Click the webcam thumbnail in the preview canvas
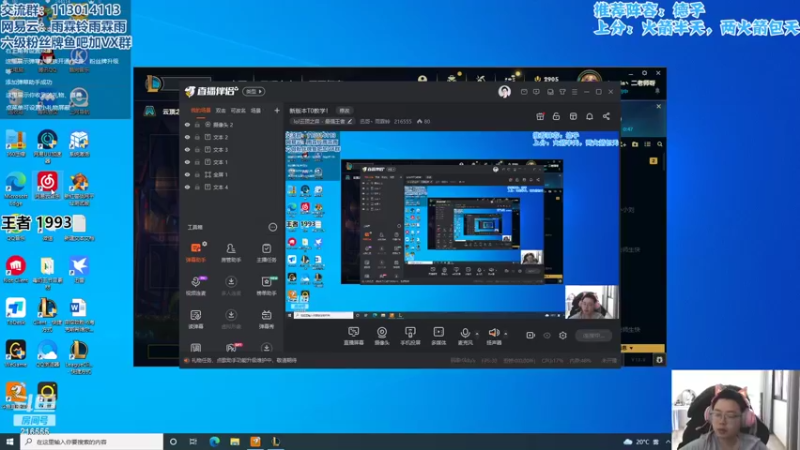The image size is (800, 450). (591, 302)
